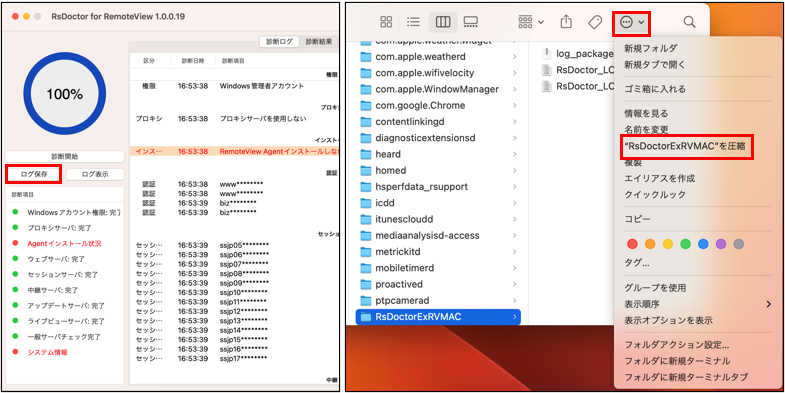Expand the 表示順序 submenu arrow
Viewport: 785px width, 393px height.
[x=768, y=304]
